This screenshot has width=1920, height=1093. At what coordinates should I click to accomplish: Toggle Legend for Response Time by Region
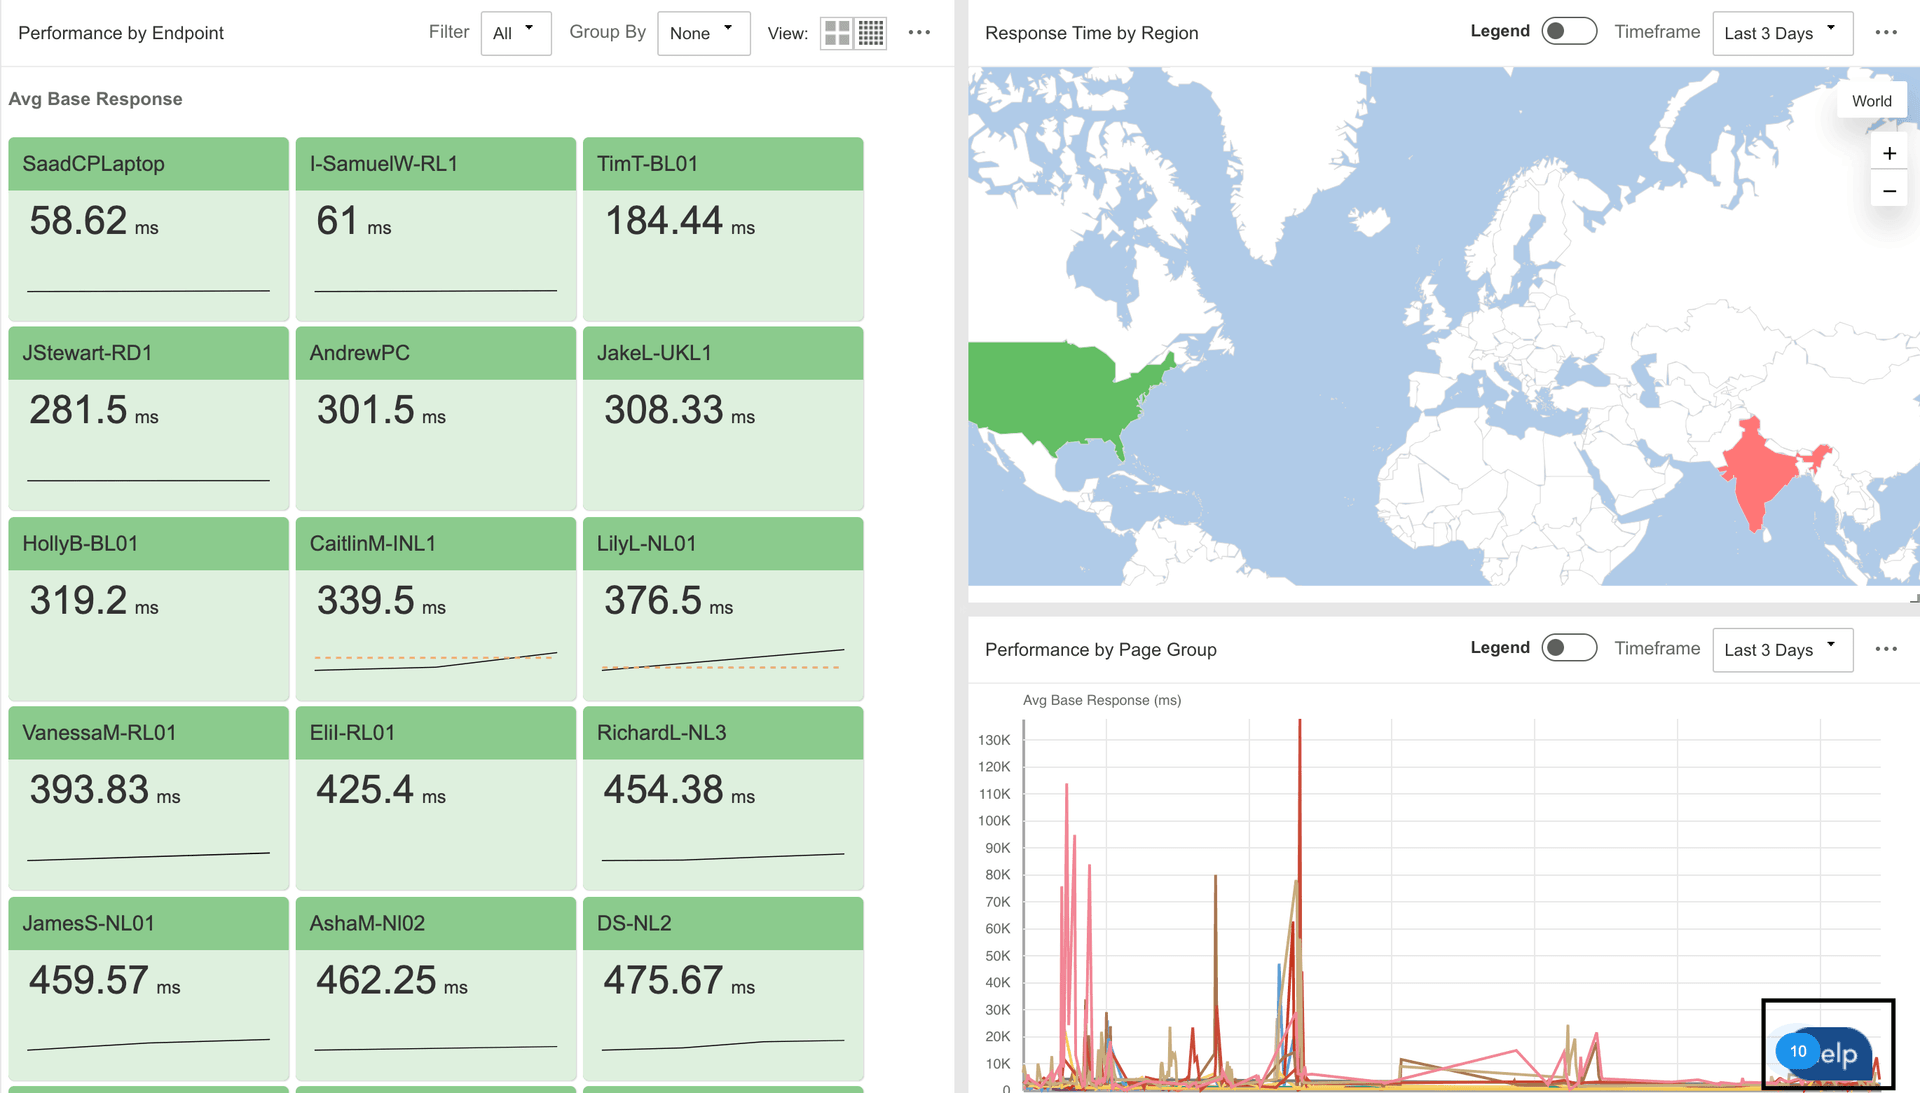[x=1568, y=31]
